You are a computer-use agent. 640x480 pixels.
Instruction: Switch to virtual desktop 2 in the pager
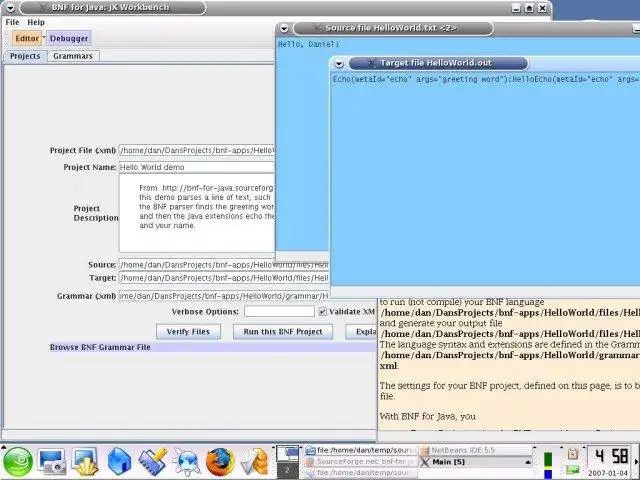click(x=287, y=470)
